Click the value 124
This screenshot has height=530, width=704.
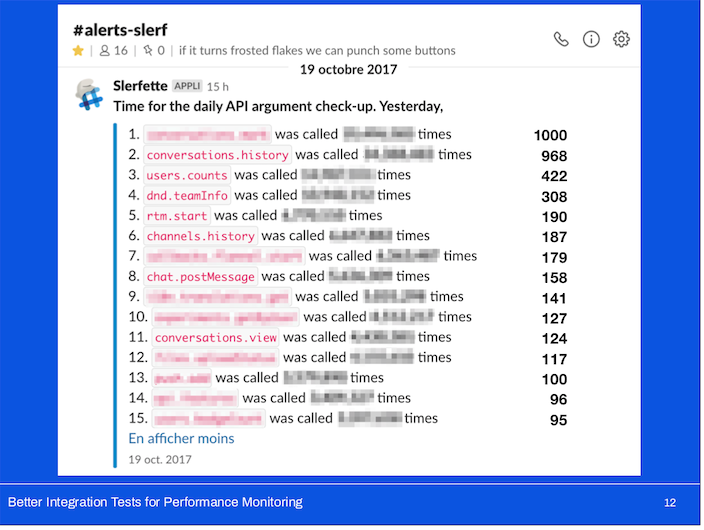[554, 339]
